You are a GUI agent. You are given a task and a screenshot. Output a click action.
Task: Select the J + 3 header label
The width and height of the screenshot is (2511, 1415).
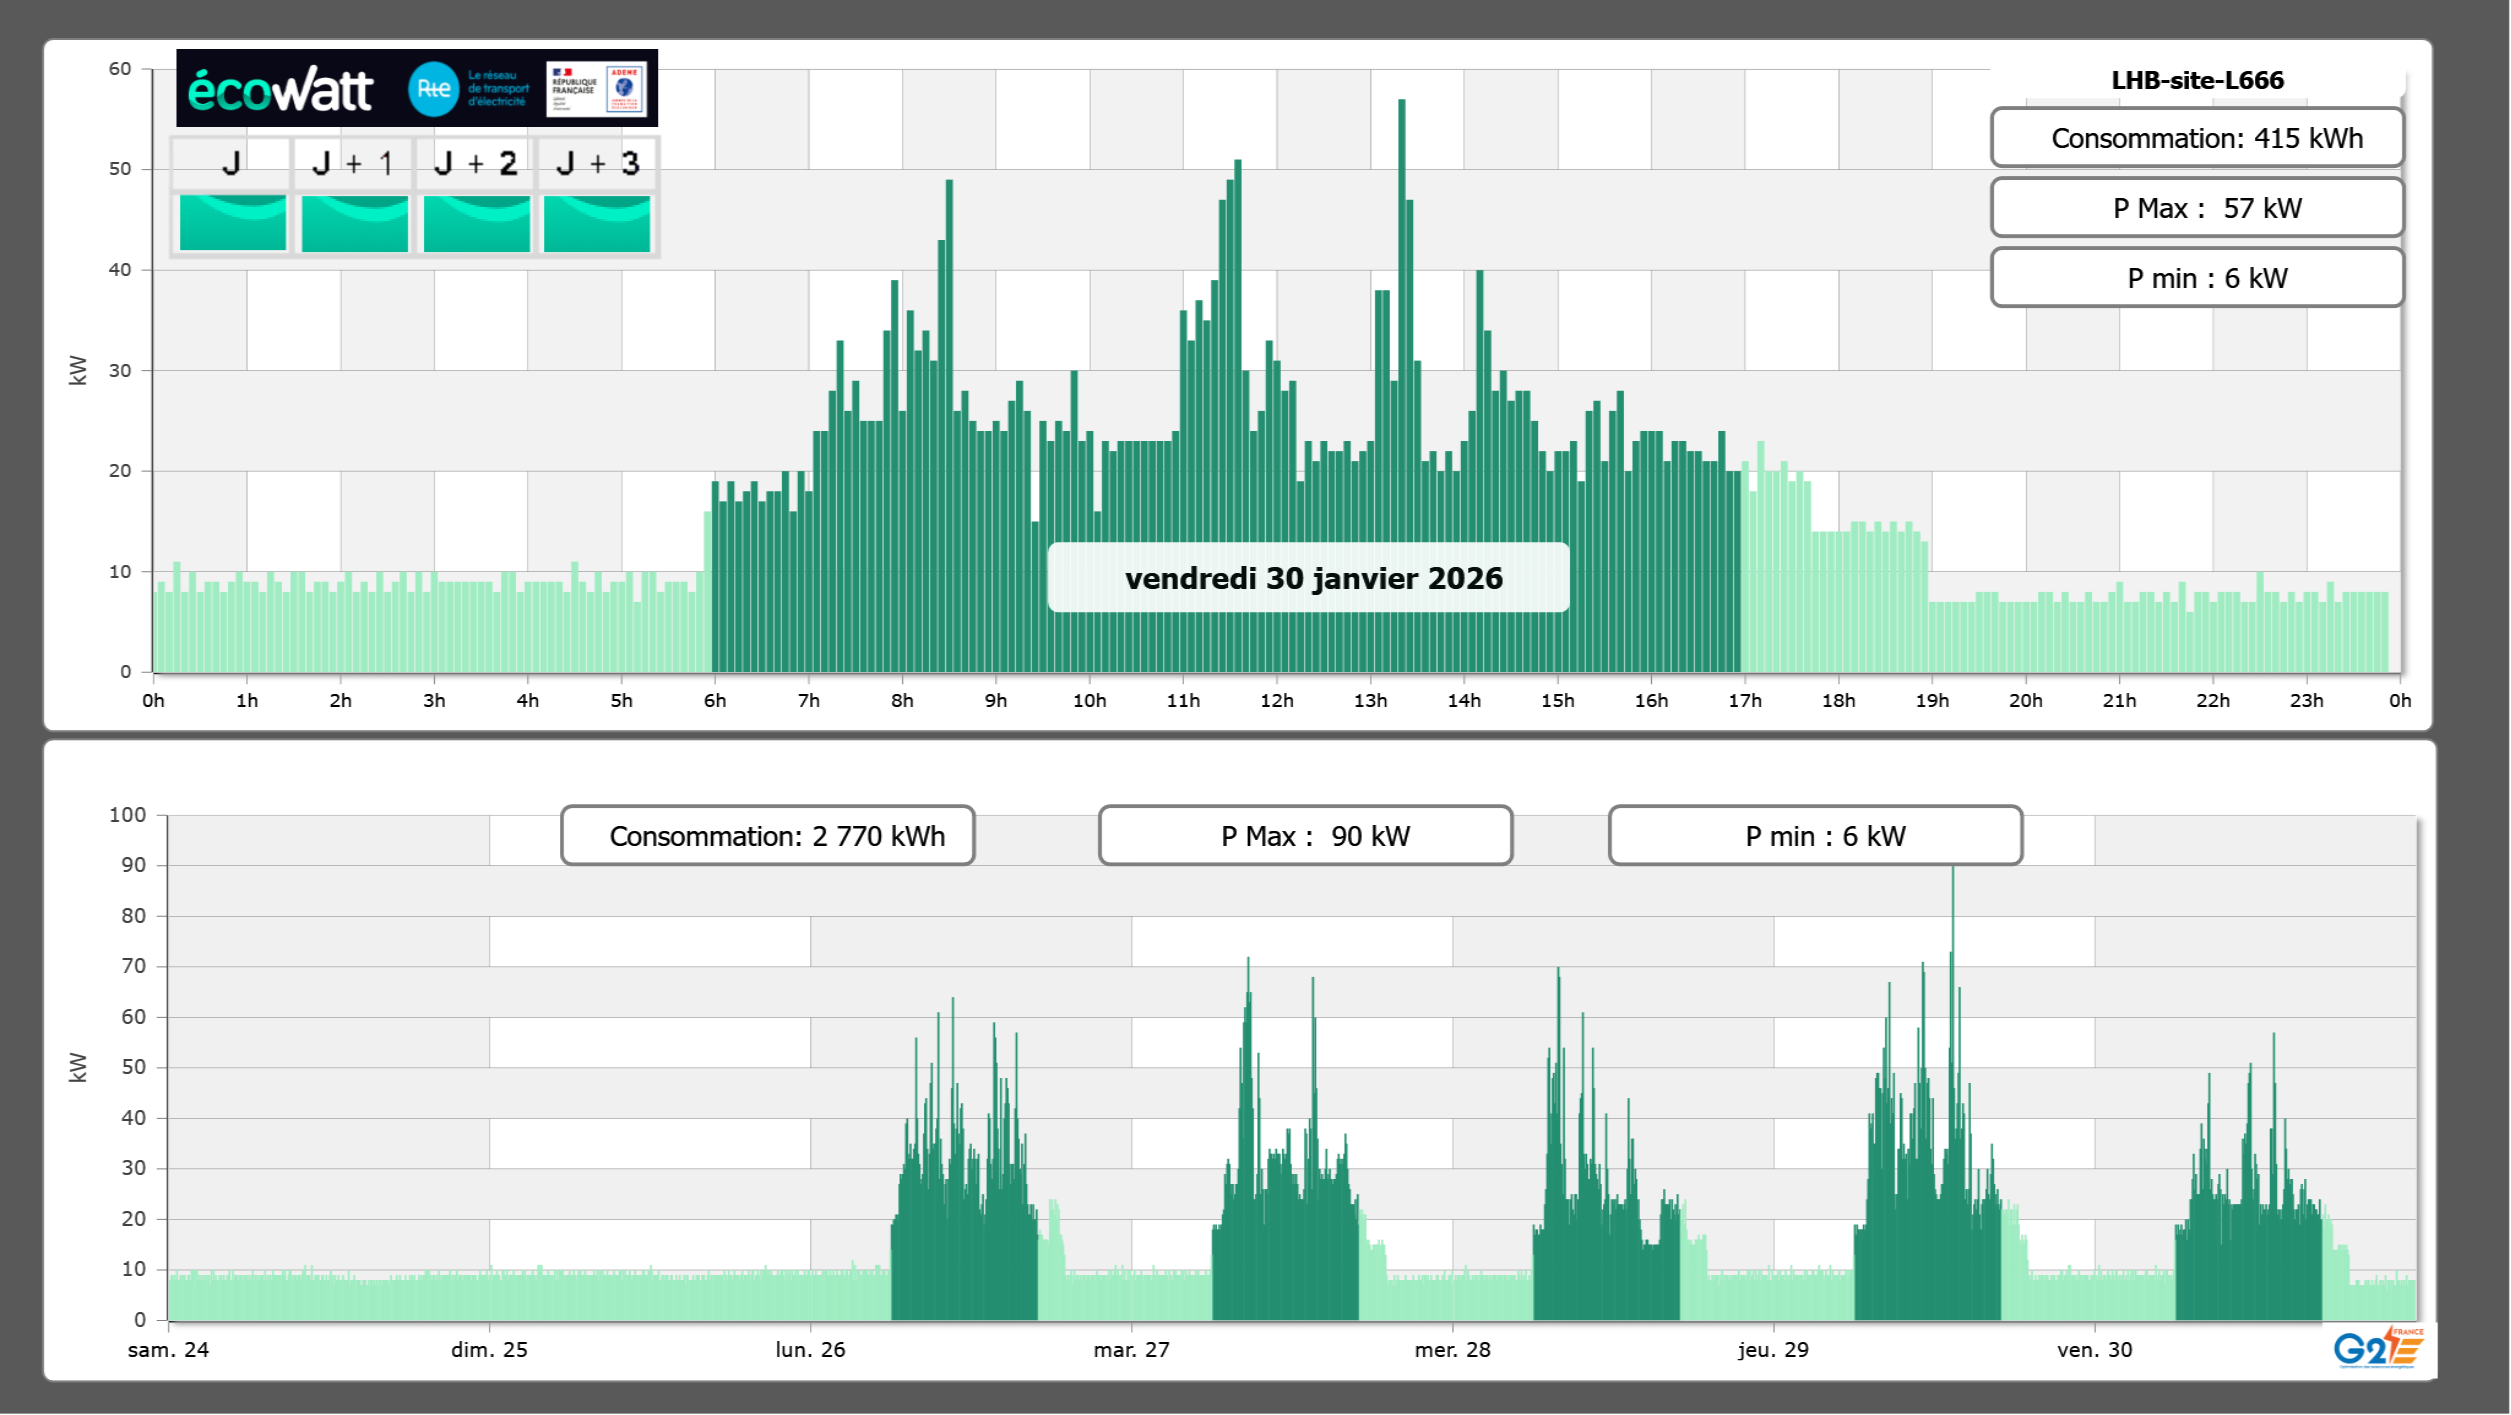coord(597,163)
